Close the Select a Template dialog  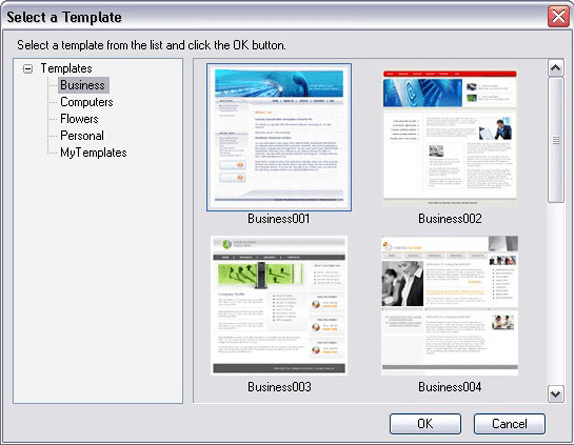pos(558,16)
